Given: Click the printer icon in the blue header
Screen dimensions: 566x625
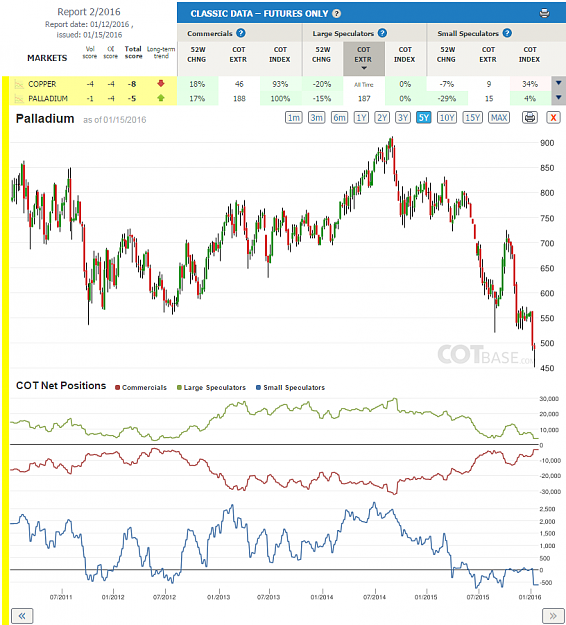Looking at the screenshot, I should click(544, 13).
